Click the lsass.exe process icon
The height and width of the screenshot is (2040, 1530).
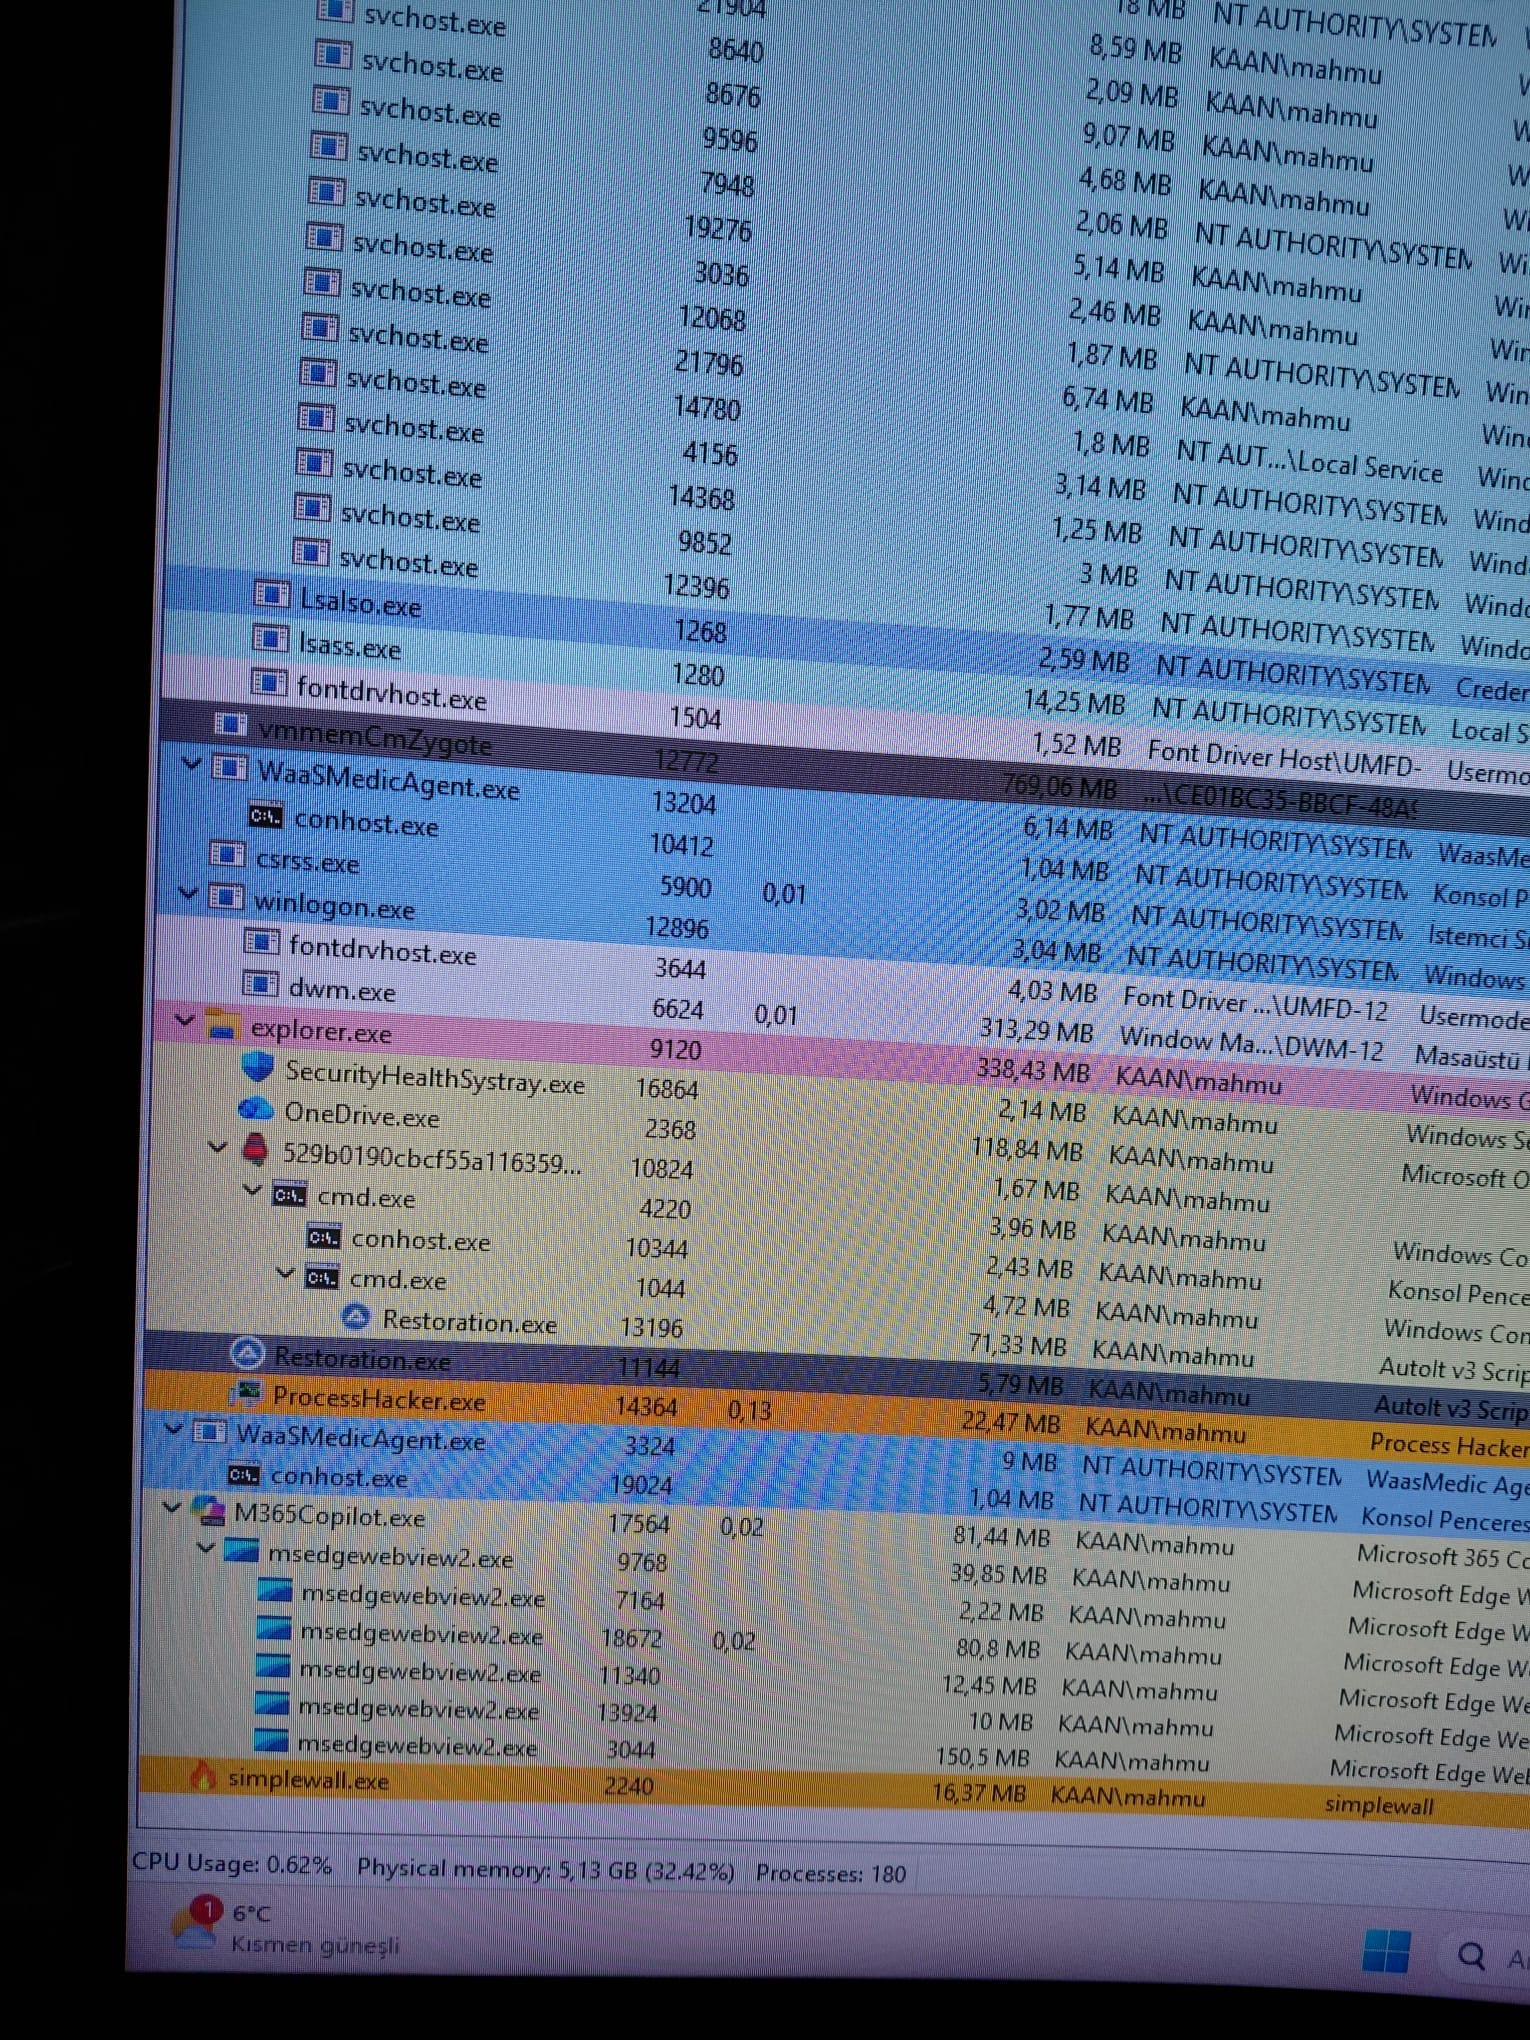[270, 637]
